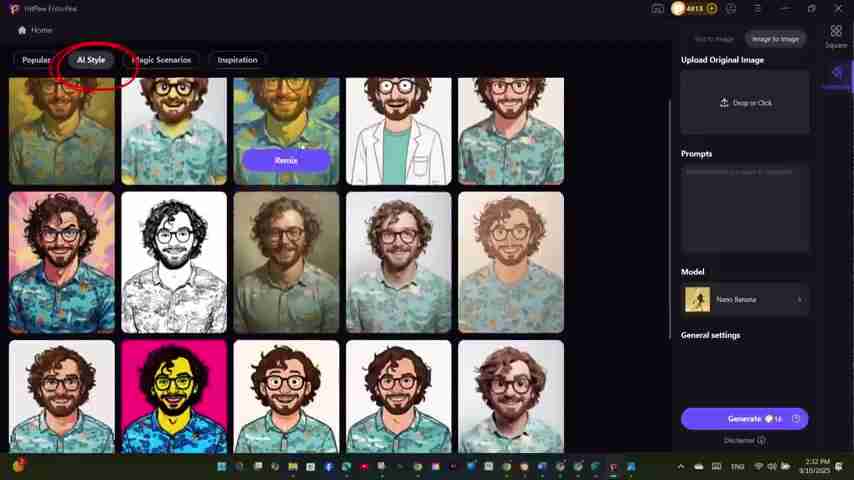Click the purple Generate button
This screenshot has height=480, width=854.
(x=744, y=419)
